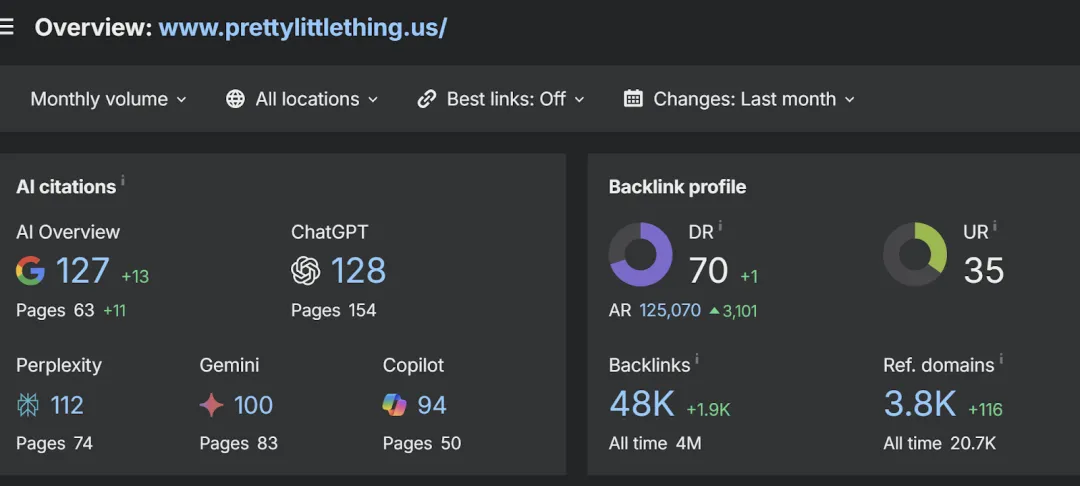Open the Ref. domains value 3.8K
Viewport: 1080px width, 486px height.
(920, 405)
